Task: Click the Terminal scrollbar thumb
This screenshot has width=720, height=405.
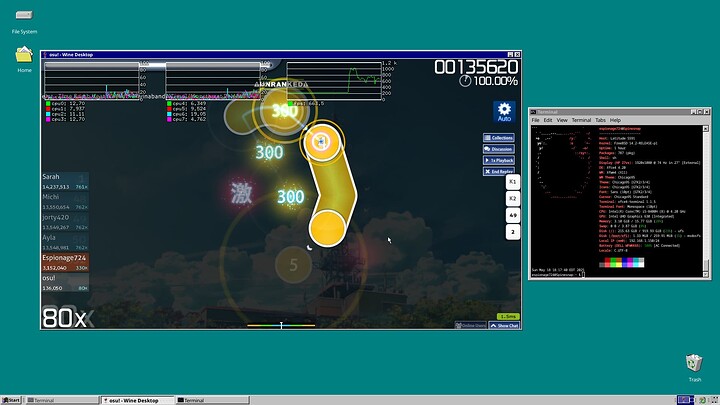Action: click(706, 265)
